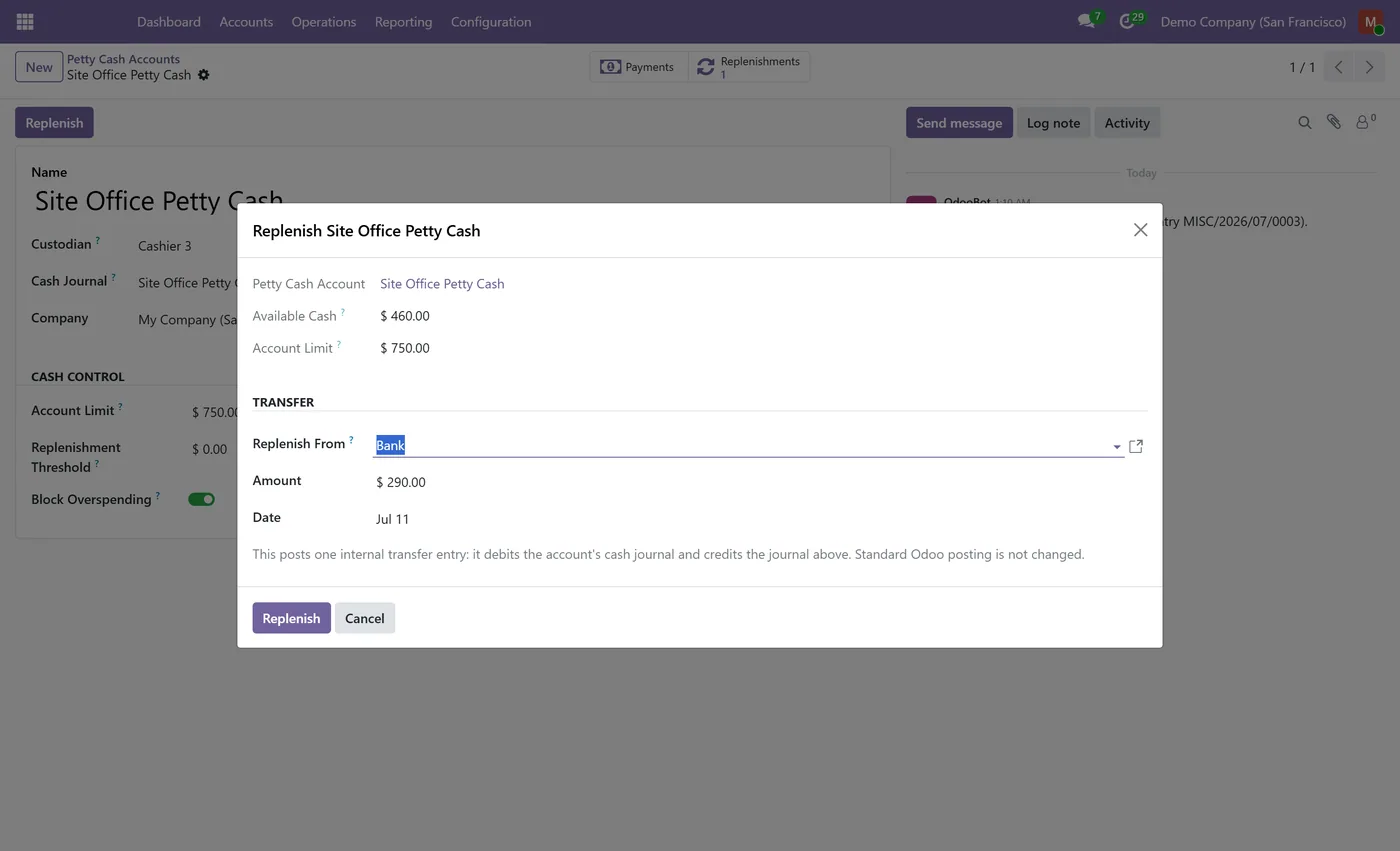Show the Available Cash help tooltip mark

click(x=343, y=312)
